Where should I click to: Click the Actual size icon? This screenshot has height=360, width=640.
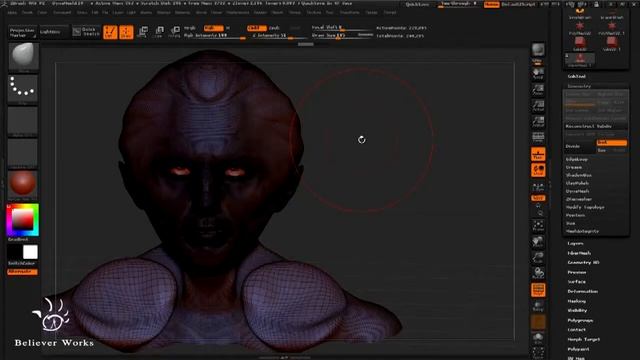[x=538, y=106]
